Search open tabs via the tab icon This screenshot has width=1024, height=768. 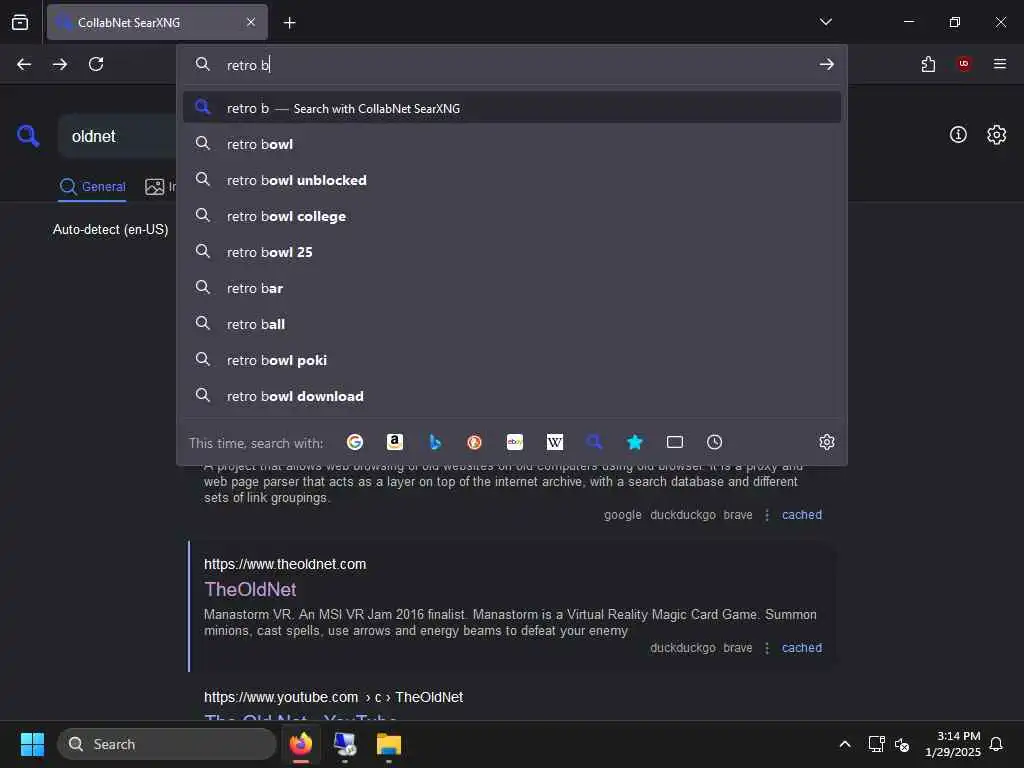(x=675, y=442)
